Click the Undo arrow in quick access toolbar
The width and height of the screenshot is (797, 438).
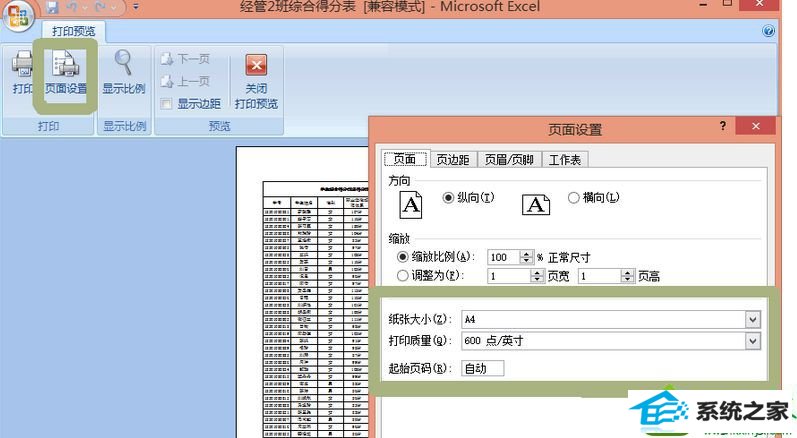click(x=72, y=7)
